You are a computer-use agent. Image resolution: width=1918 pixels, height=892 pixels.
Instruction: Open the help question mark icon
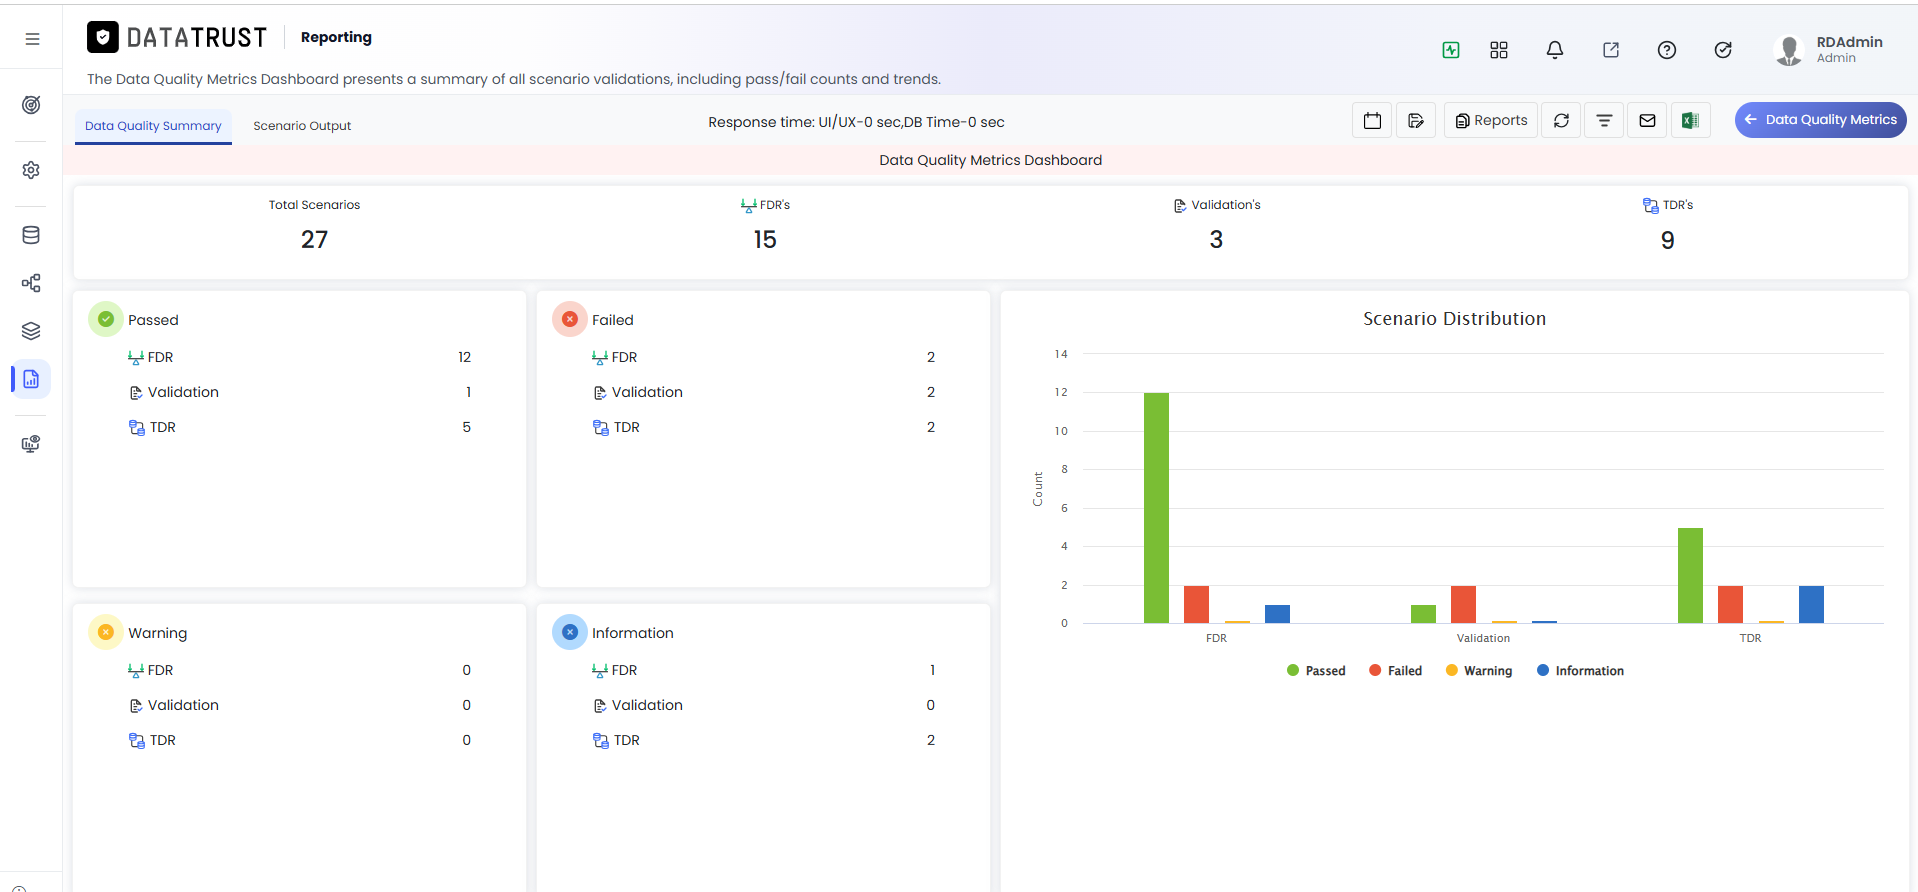[x=1666, y=50]
